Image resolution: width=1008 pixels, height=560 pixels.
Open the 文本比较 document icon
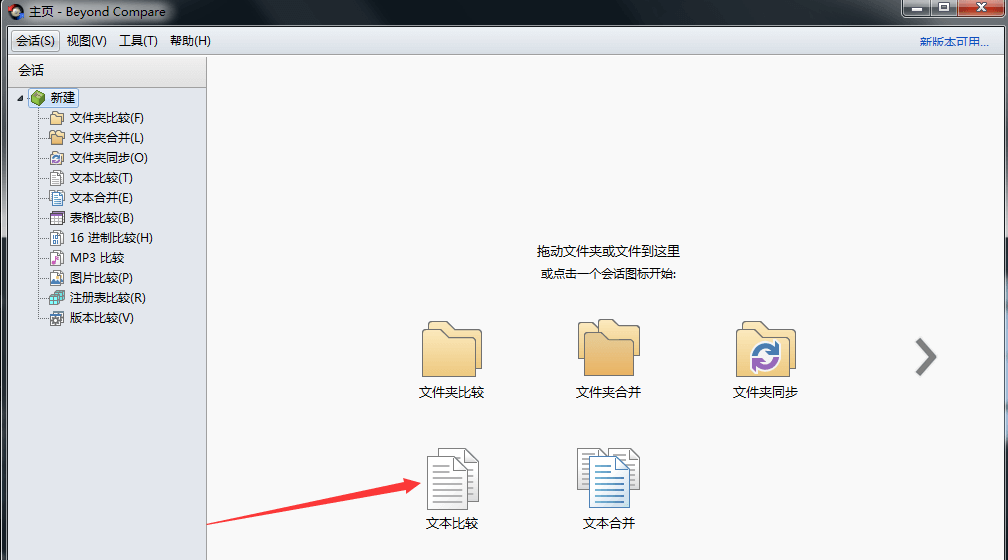click(452, 480)
